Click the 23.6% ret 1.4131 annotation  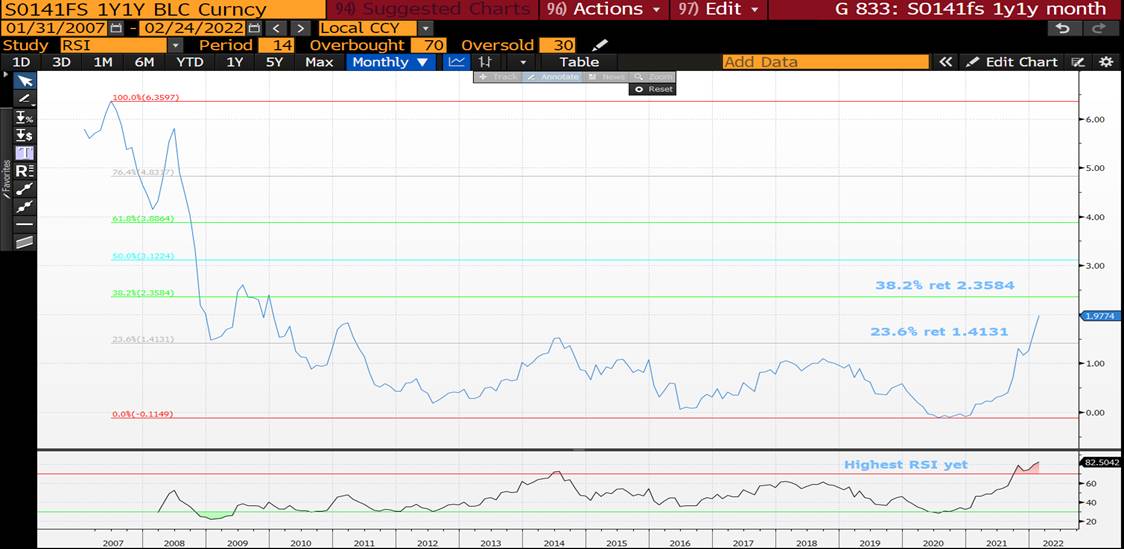(939, 332)
